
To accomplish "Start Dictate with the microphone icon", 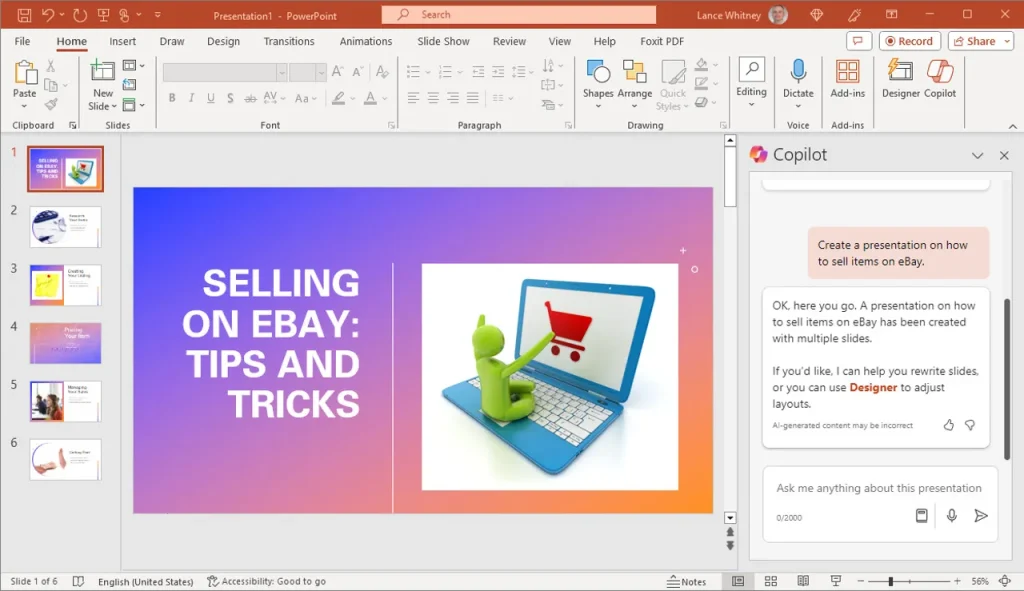I will [x=798, y=79].
